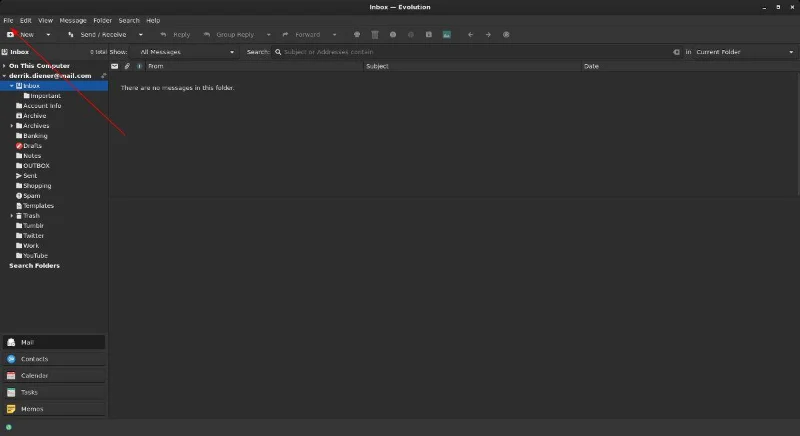
Task: Go to next message arrow icon
Action: click(488, 35)
